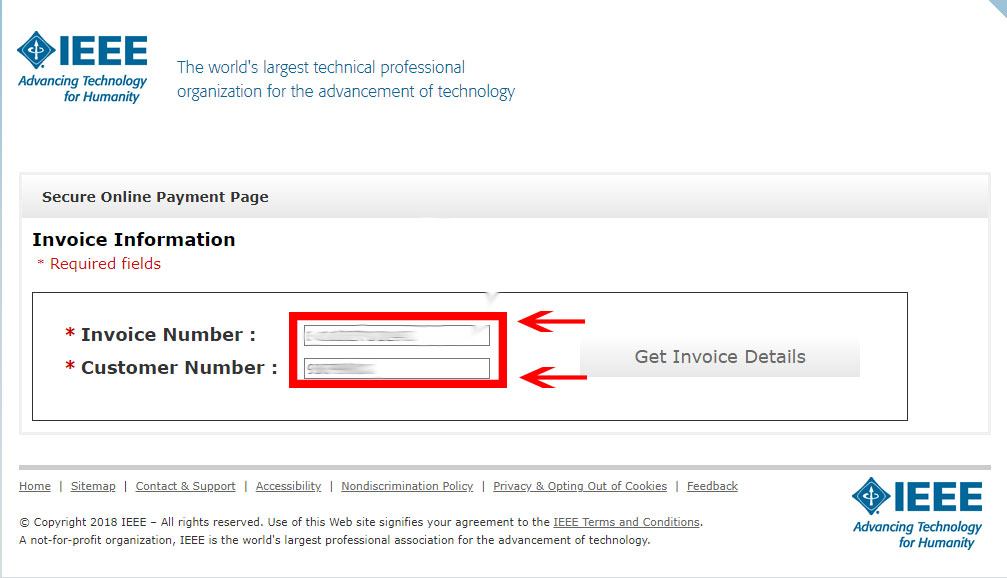Go to Contact & Support

(185, 486)
